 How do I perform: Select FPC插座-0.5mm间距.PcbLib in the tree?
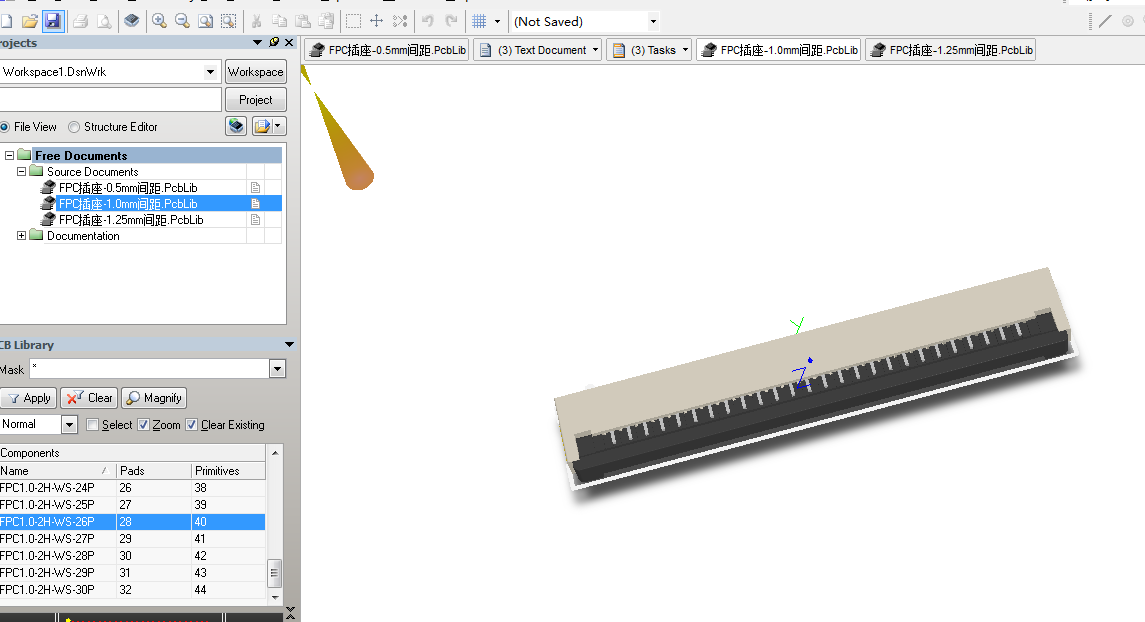pyautogui.click(x=128, y=188)
